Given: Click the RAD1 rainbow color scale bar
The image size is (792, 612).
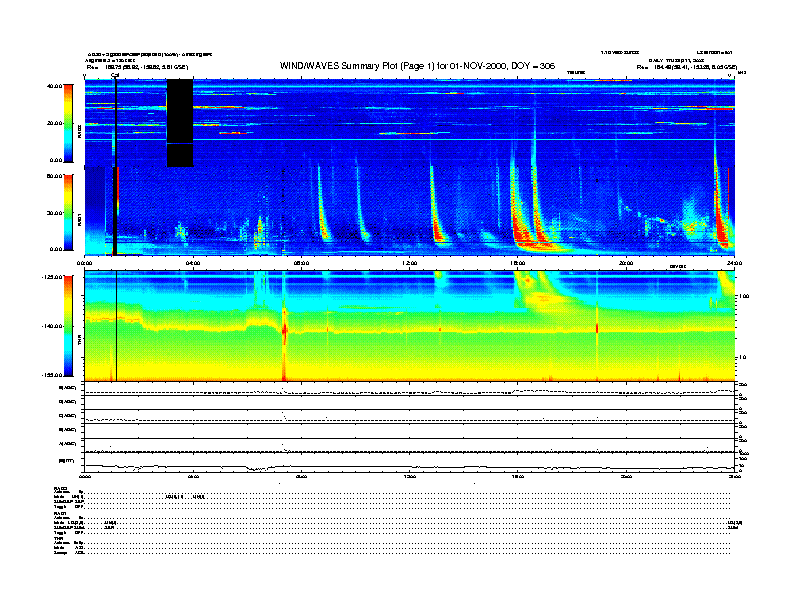Looking at the screenshot, I should 68,212.
